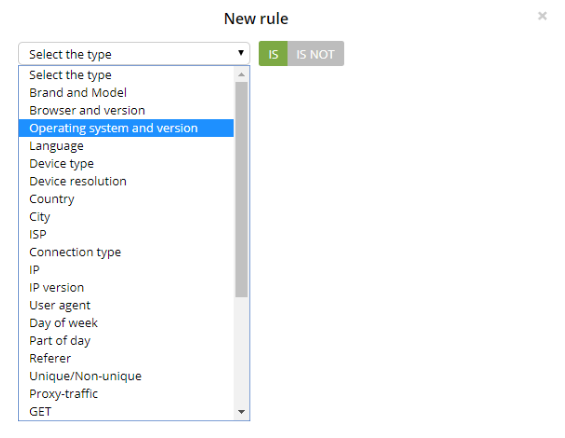Select Connection type option
565x438 pixels.
(x=126, y=252)
